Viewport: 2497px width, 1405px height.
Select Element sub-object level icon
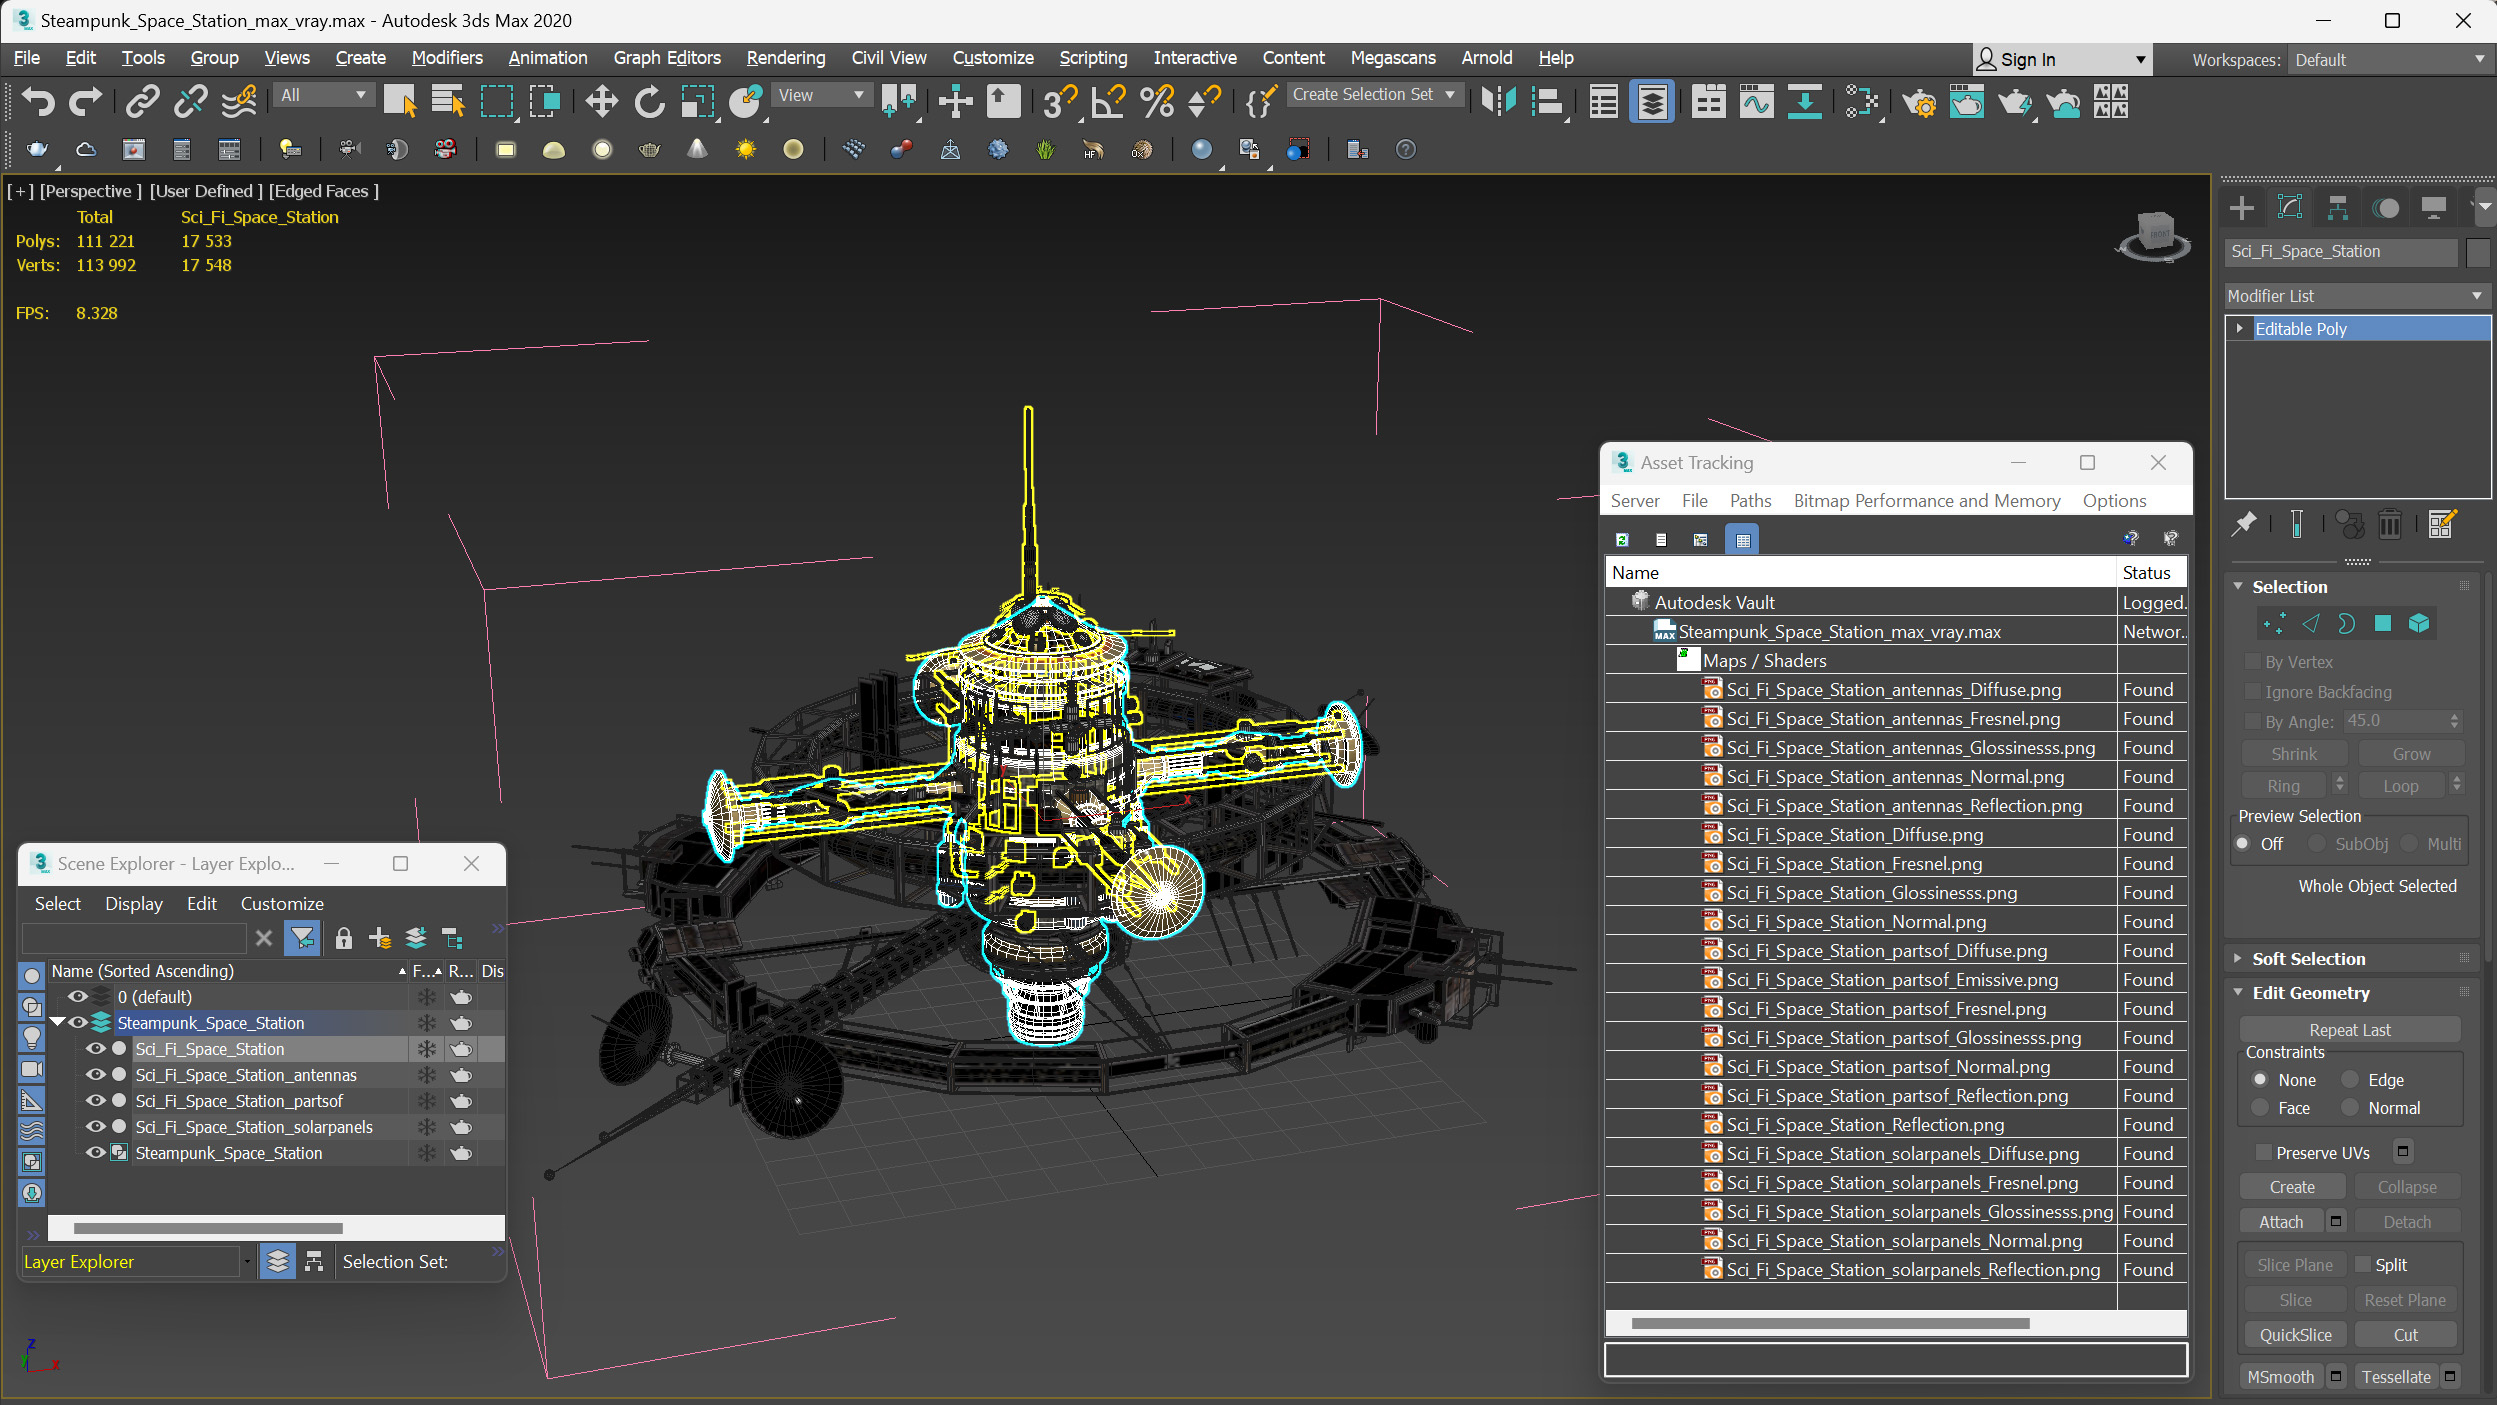pos(2419,624)
